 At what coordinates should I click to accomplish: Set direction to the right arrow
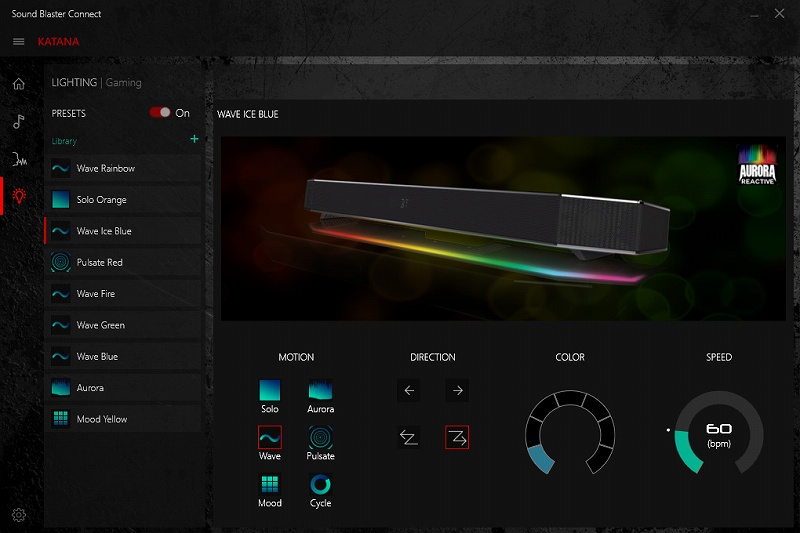pos(457,390)
